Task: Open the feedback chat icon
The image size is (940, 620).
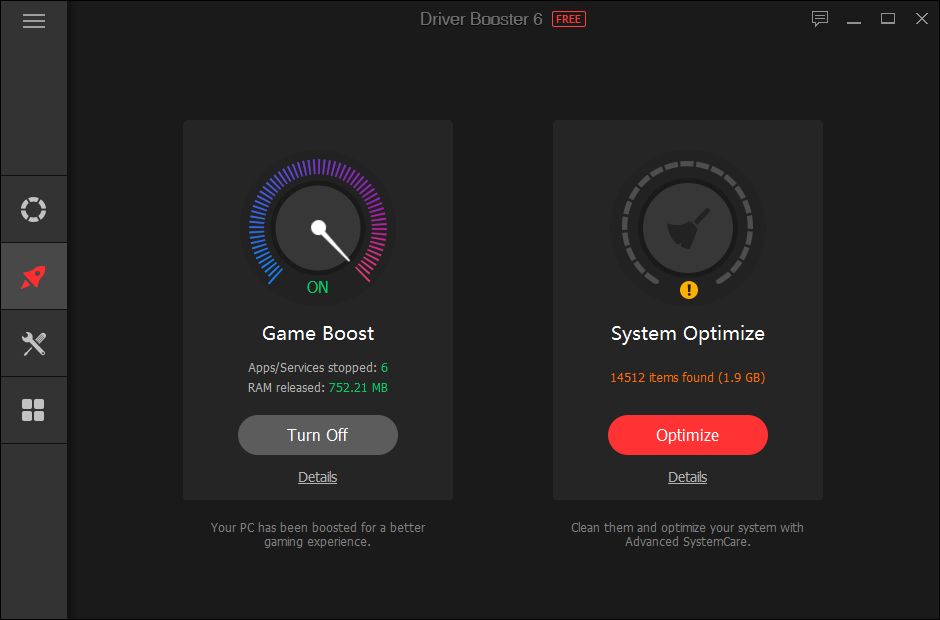Action: [x=820, y=19]
